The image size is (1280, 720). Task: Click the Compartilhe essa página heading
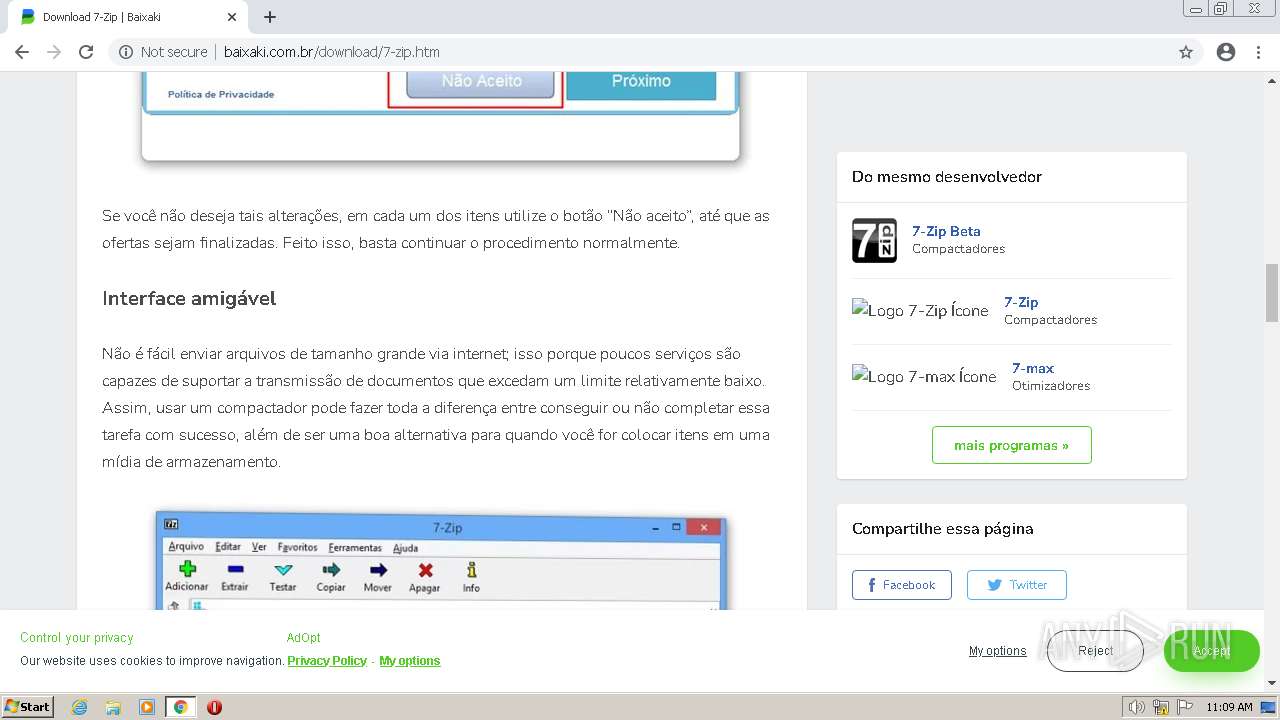point(943,529)
